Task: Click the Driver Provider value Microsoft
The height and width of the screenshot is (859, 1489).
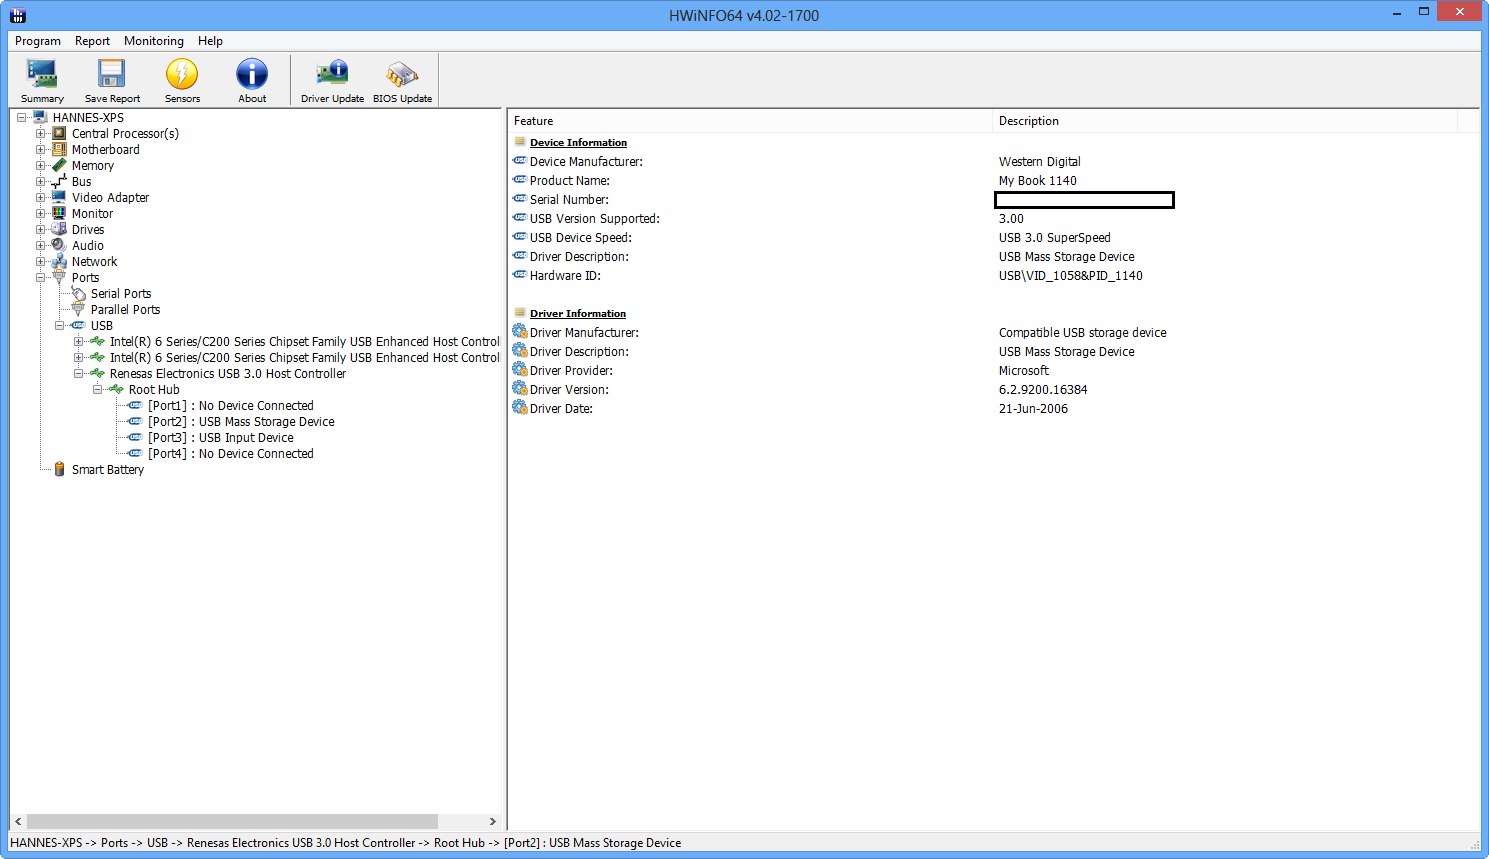Action: click(x=1024, y=370)
